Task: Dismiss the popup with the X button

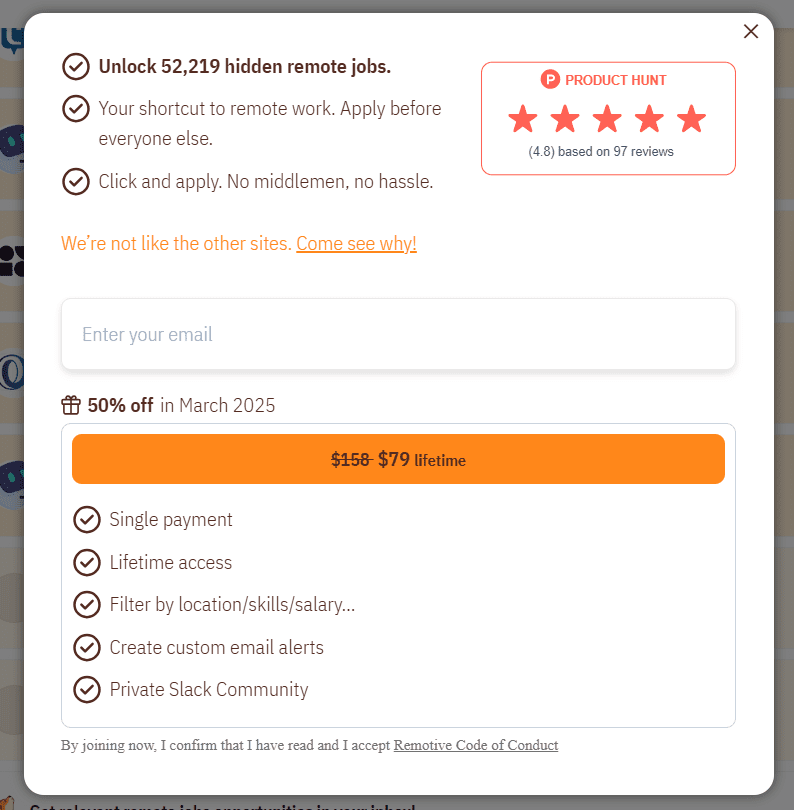Action: click(751, 31)
